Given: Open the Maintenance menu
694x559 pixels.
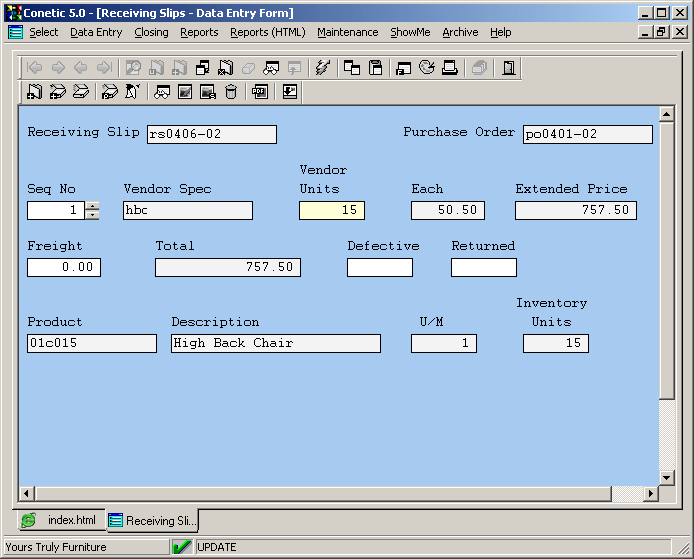Looking at the screenshot, I should (348, 32).
